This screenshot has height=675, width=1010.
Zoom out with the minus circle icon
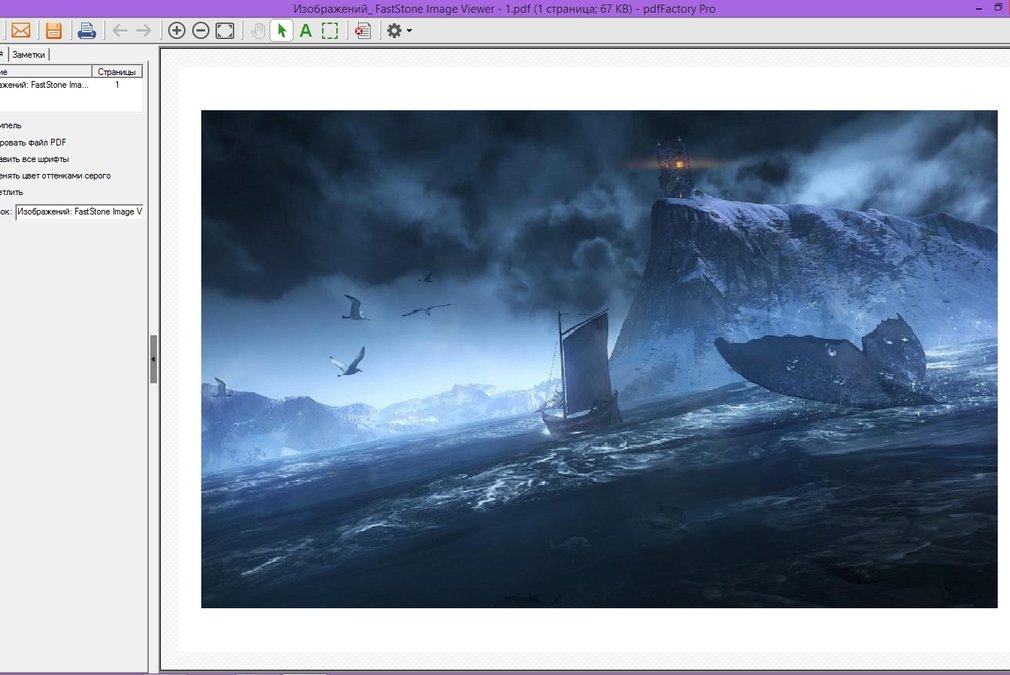[x=200, y=30]
